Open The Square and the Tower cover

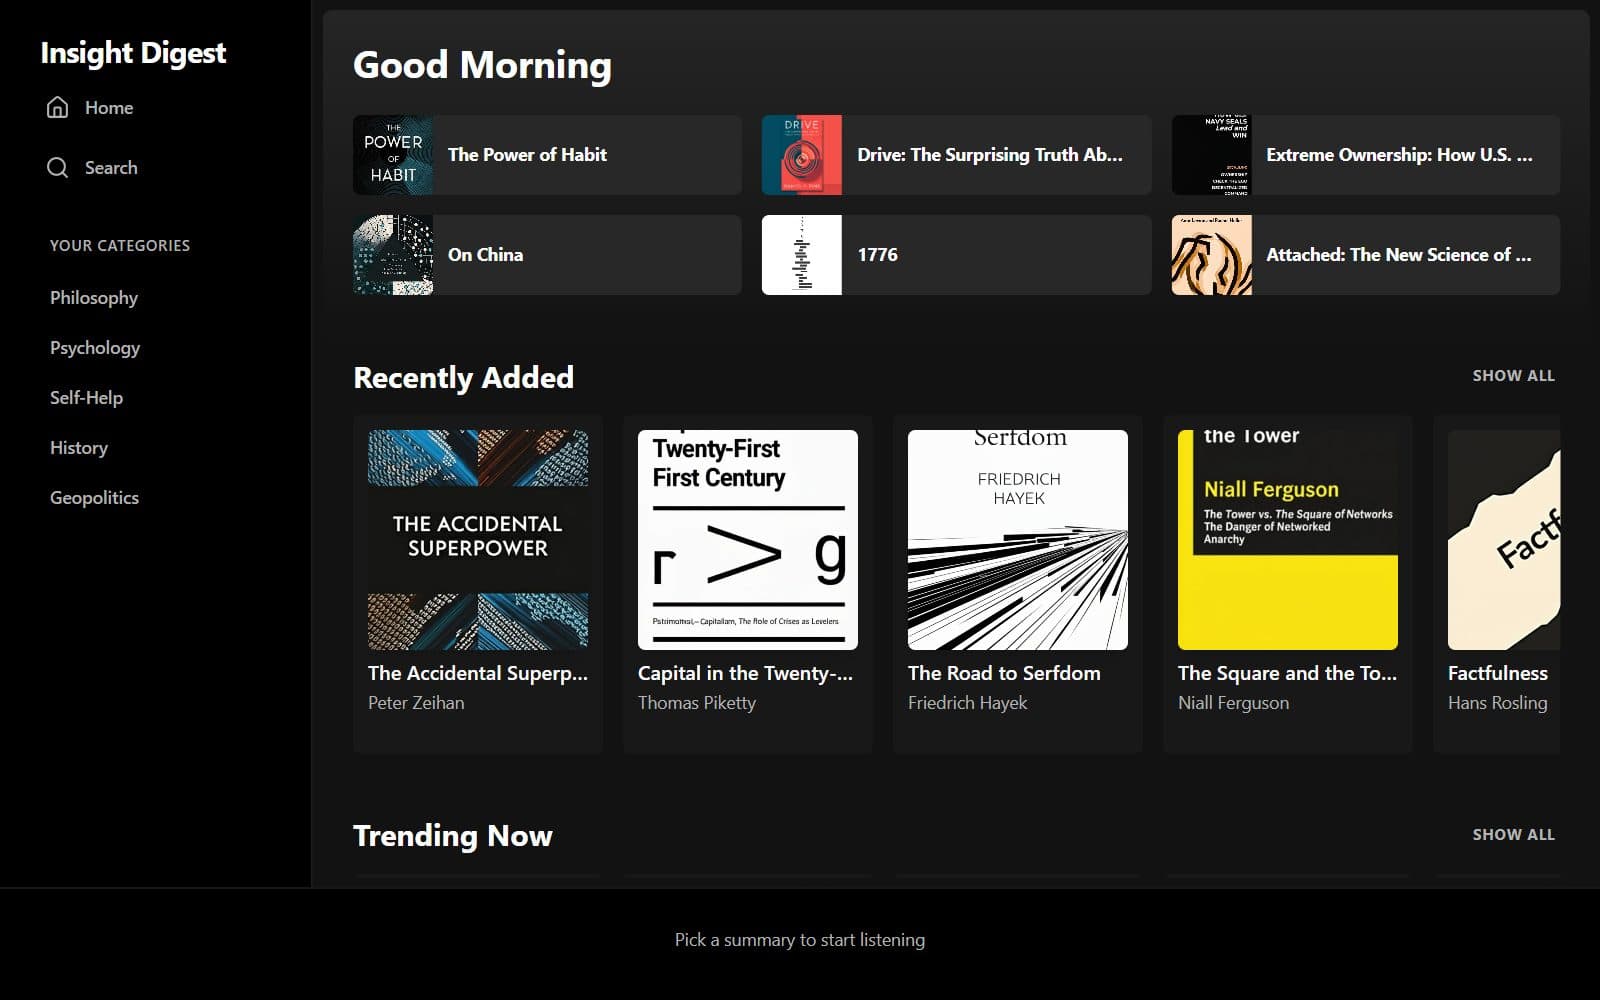[x=1288, y=540]
